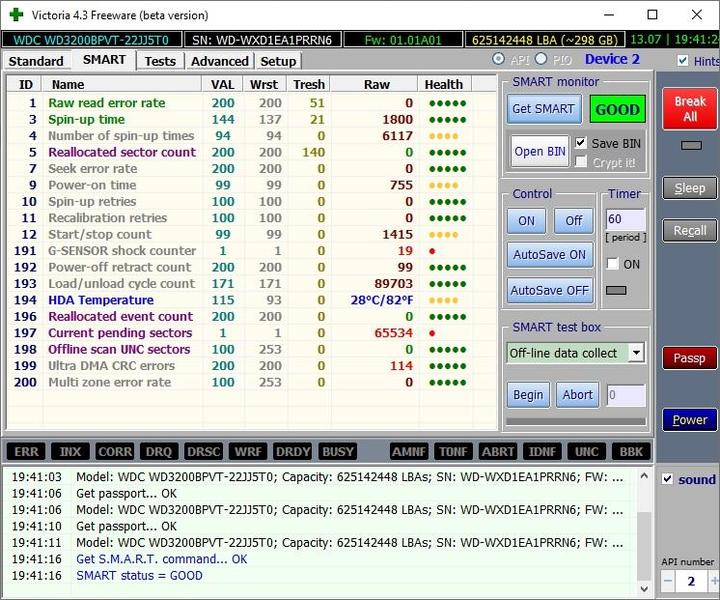Uncheck the Save BIN checkbox
Image resolution: width=720 pixels, height=600 pixels.
tap(581, 143)
